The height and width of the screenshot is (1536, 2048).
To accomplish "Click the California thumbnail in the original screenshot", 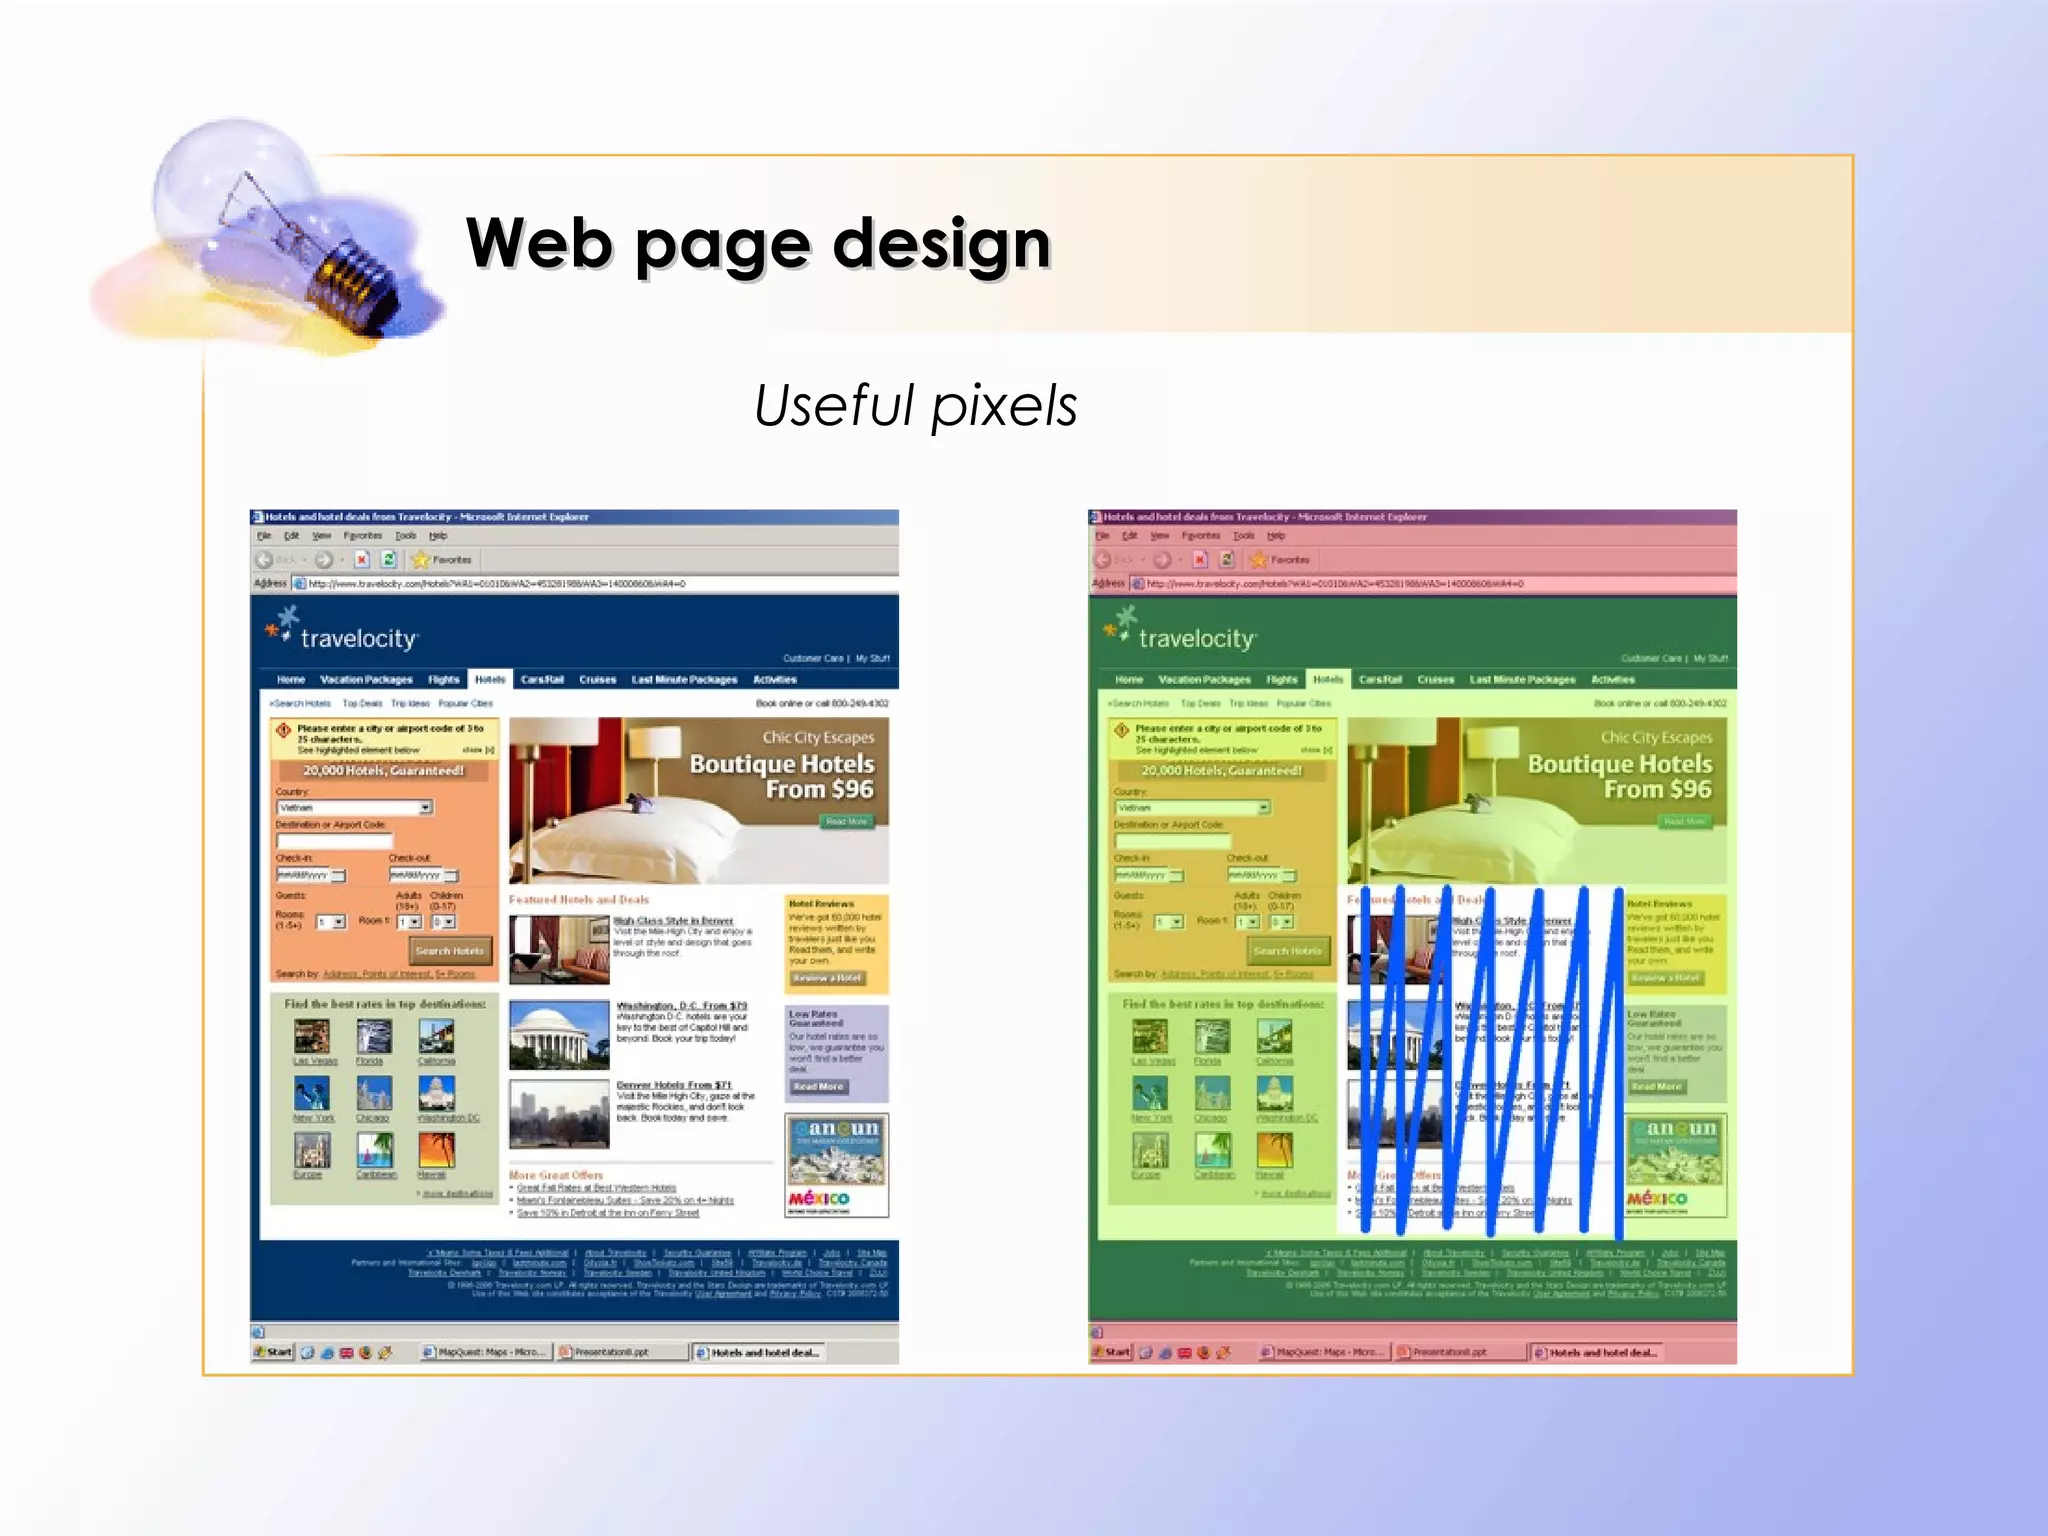I will click(436, 1037).
